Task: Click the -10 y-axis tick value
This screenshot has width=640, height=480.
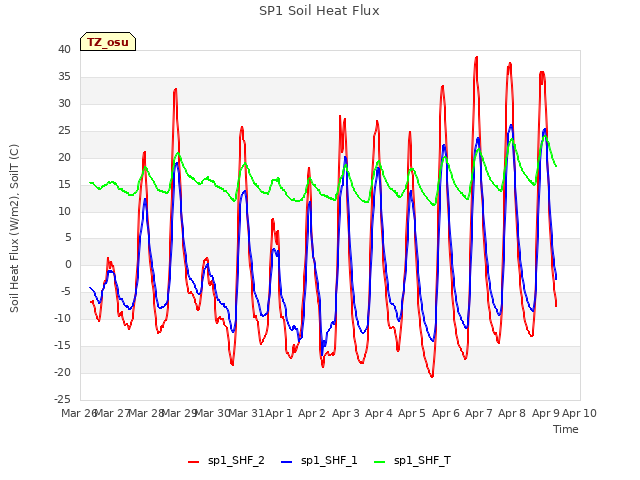Action: (x=63, y=318)
